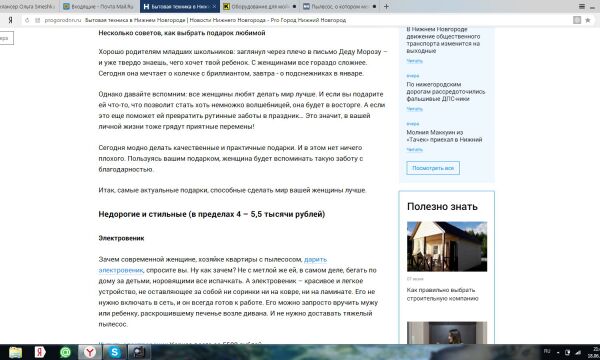Switch to the first tab 'Ольга'
This screenshot has height=360, width=600.
[29, 7]
